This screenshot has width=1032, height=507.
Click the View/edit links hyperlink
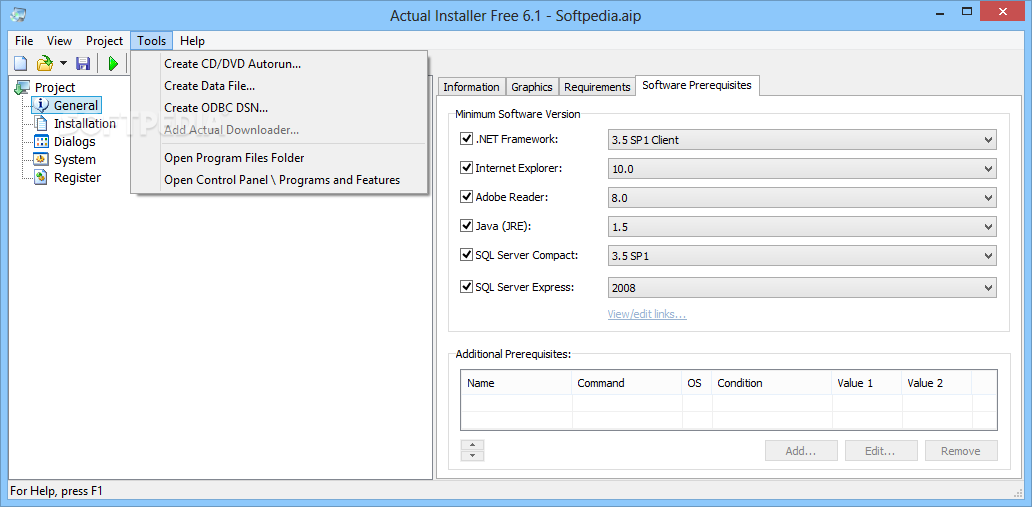(x=647, y=314)
